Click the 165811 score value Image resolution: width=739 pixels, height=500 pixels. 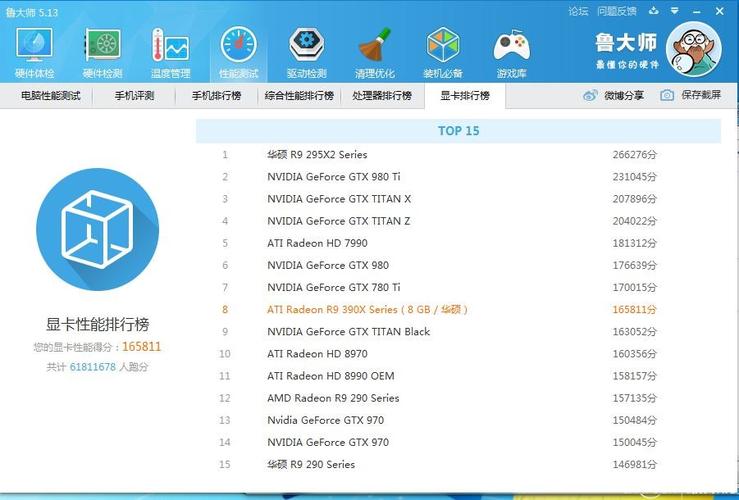click(x=141, y=347)
